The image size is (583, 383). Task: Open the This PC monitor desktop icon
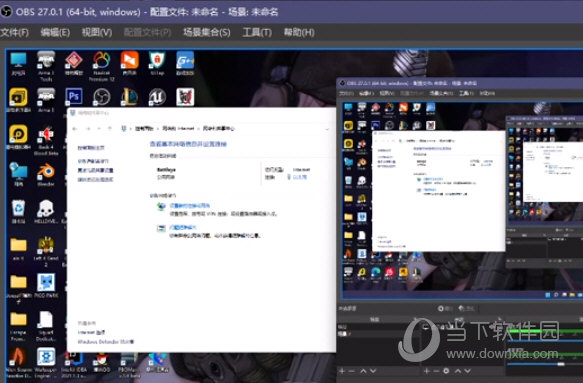[x=18, y=63]
